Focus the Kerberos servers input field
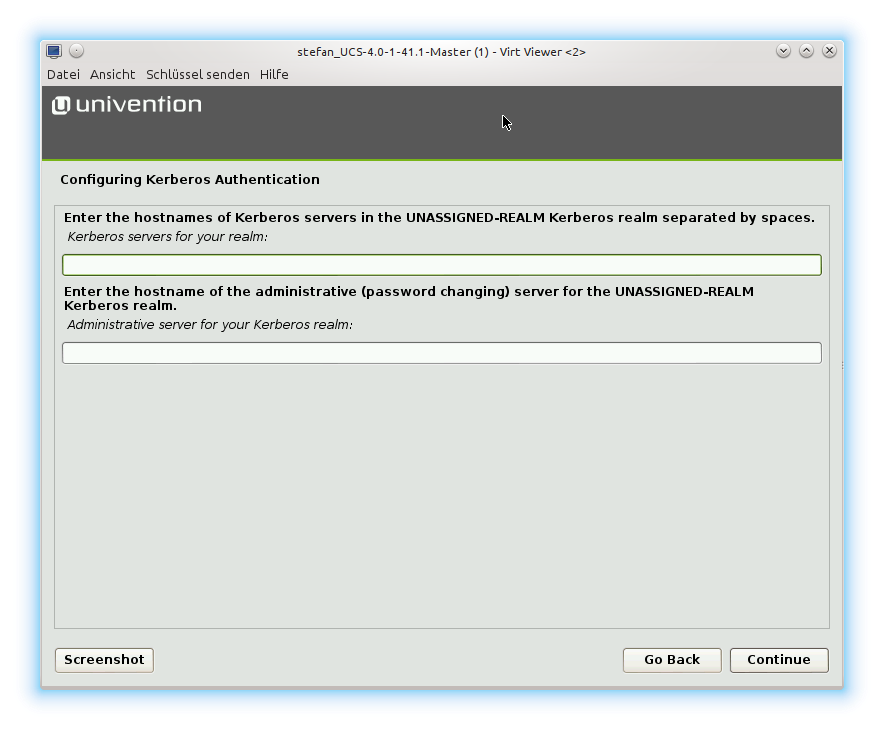The height and width of the screenshot is (730, 884). click(x=441, y=265)
